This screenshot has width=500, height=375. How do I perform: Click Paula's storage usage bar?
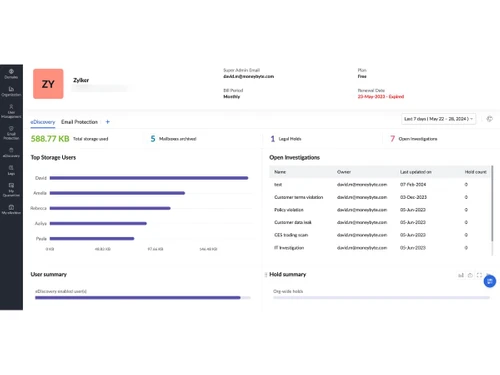92,239
